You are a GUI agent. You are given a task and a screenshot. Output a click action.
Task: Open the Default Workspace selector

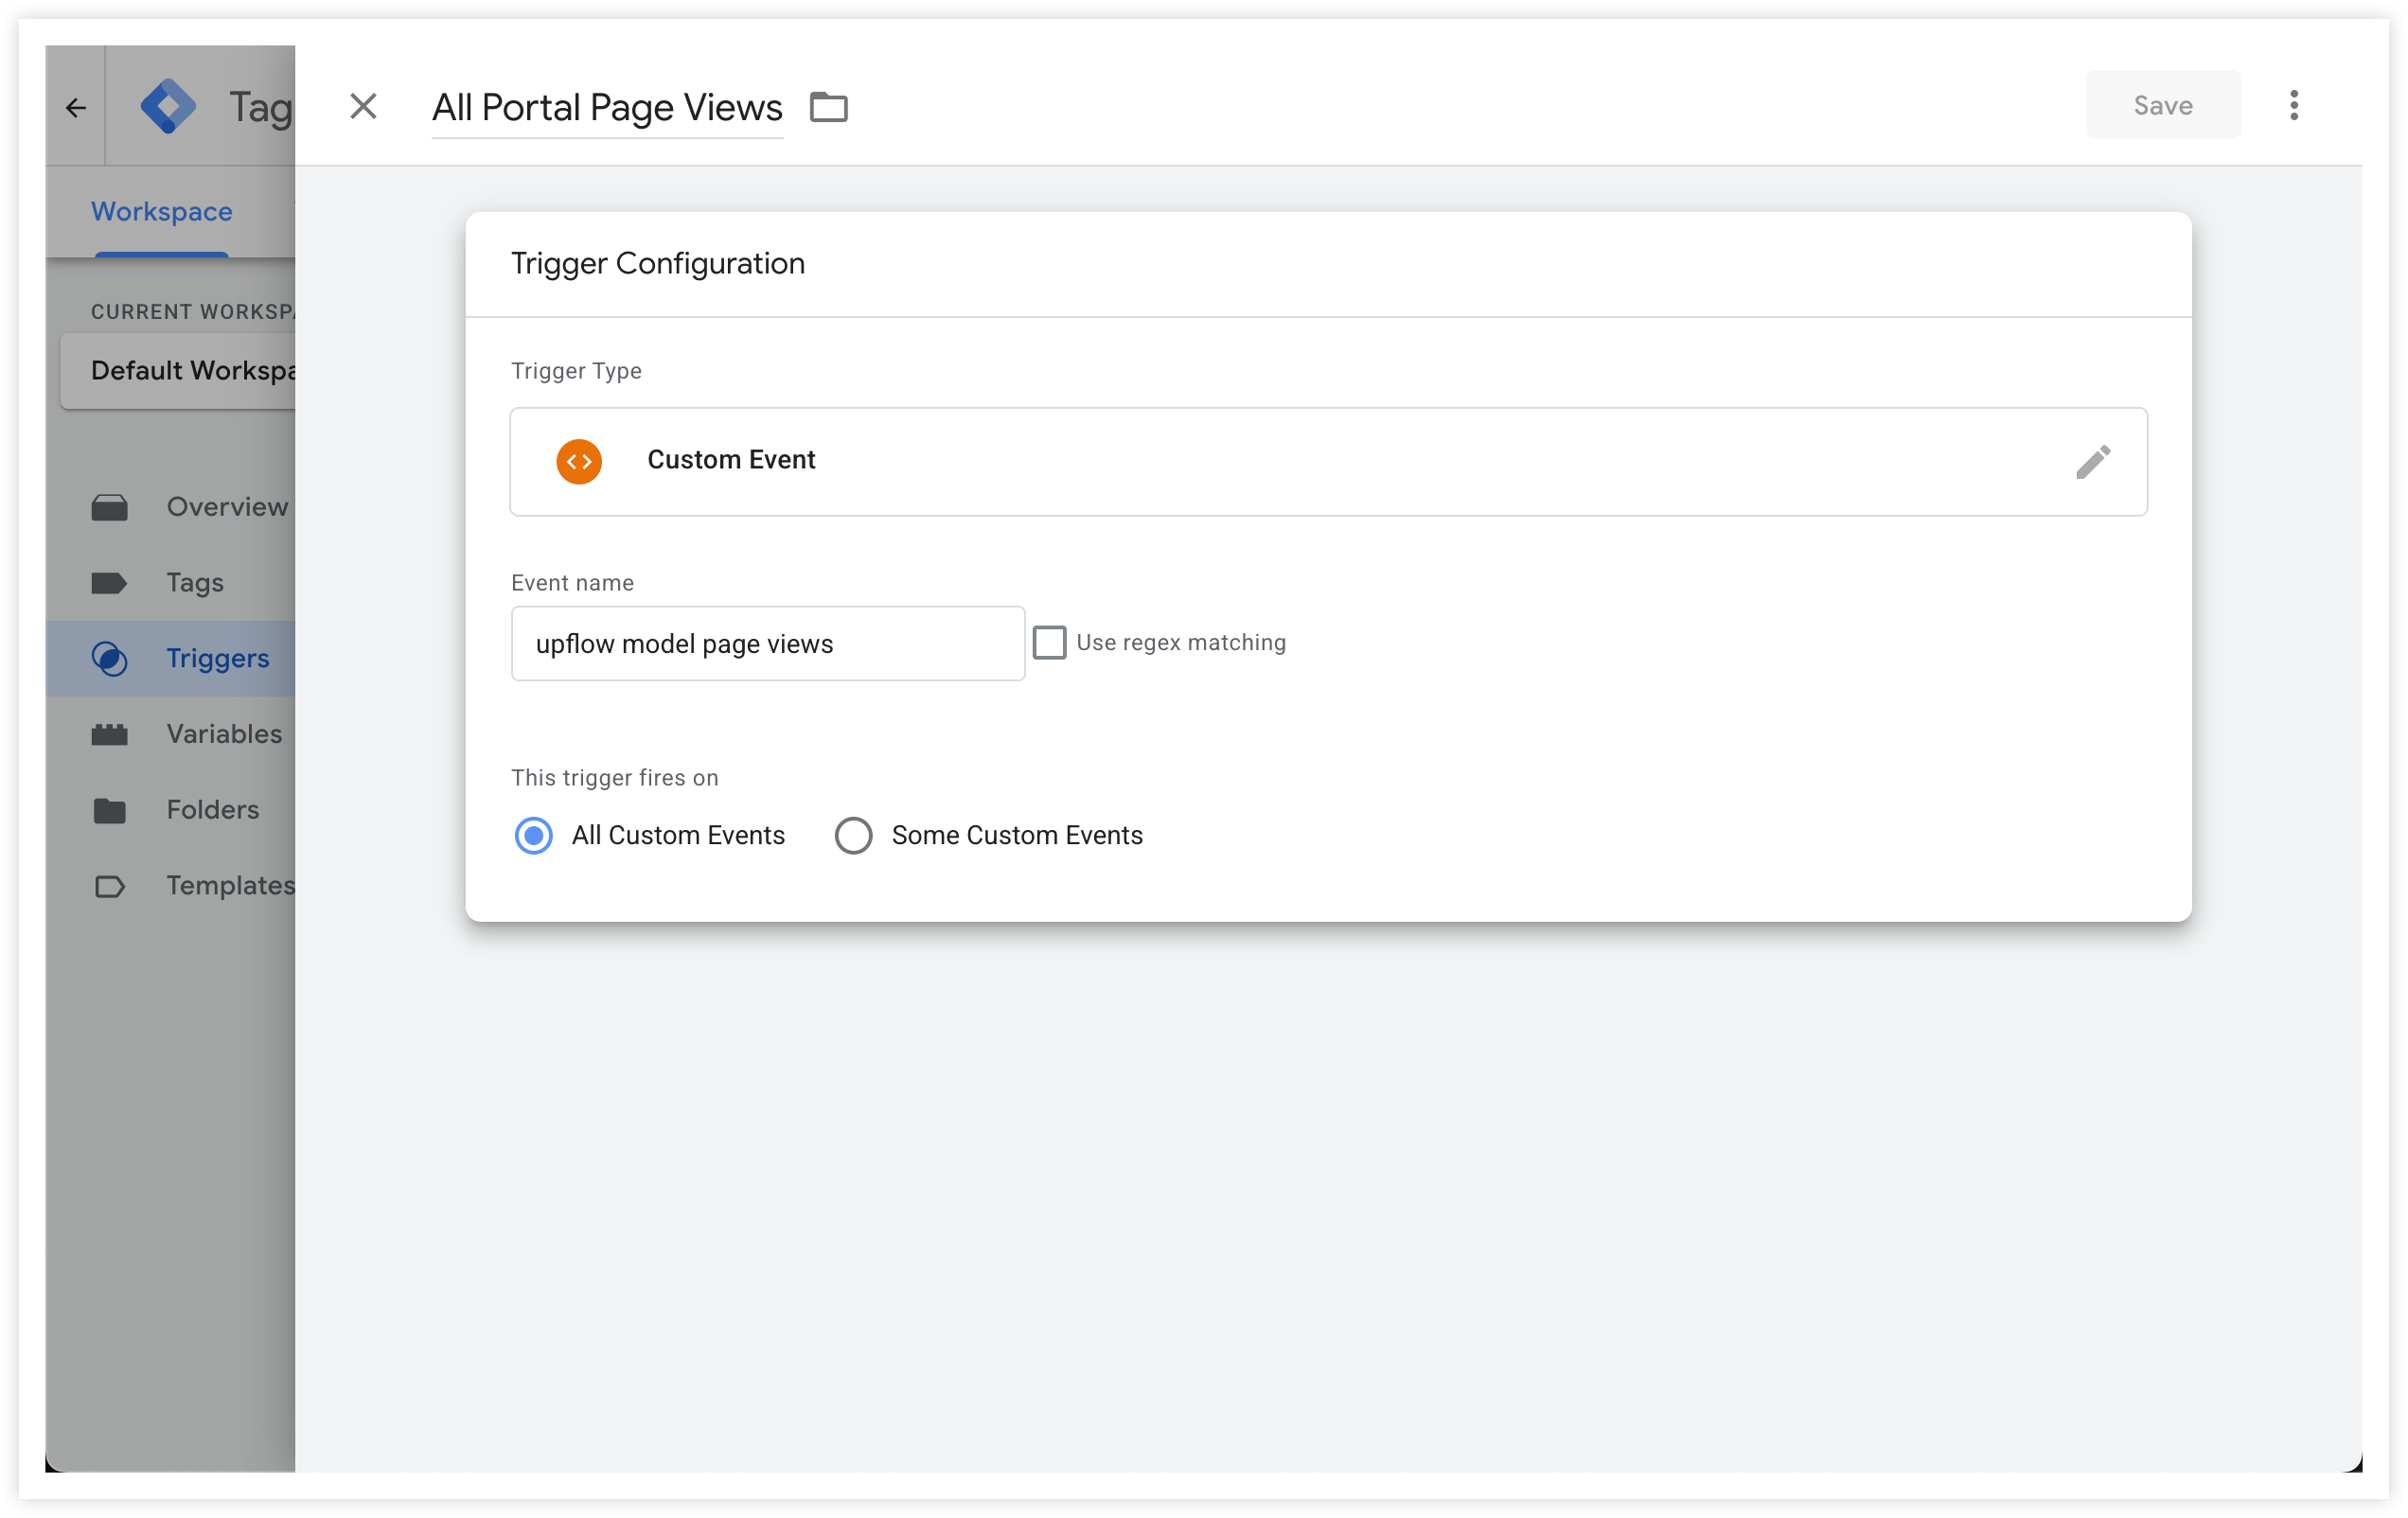178,370
